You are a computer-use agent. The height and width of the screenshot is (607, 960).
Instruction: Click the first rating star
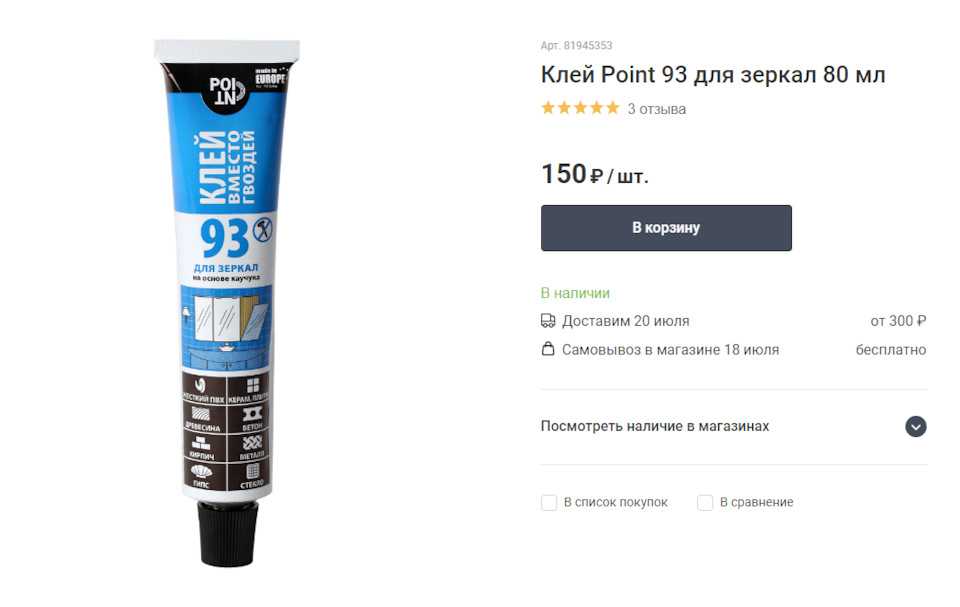[x=548, y=108]
